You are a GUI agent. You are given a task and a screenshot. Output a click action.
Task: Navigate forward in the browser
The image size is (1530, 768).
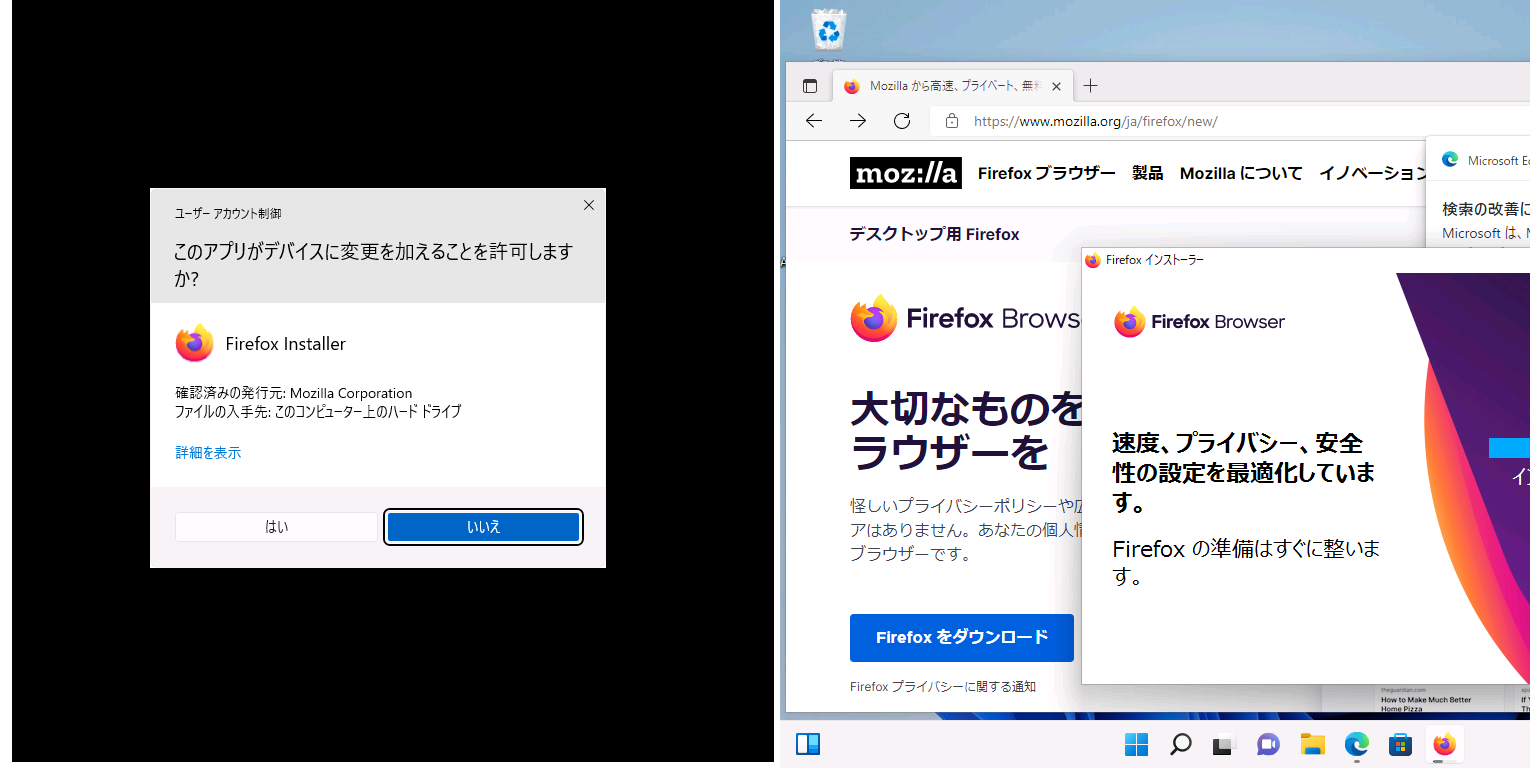click(x=857, y=120)
